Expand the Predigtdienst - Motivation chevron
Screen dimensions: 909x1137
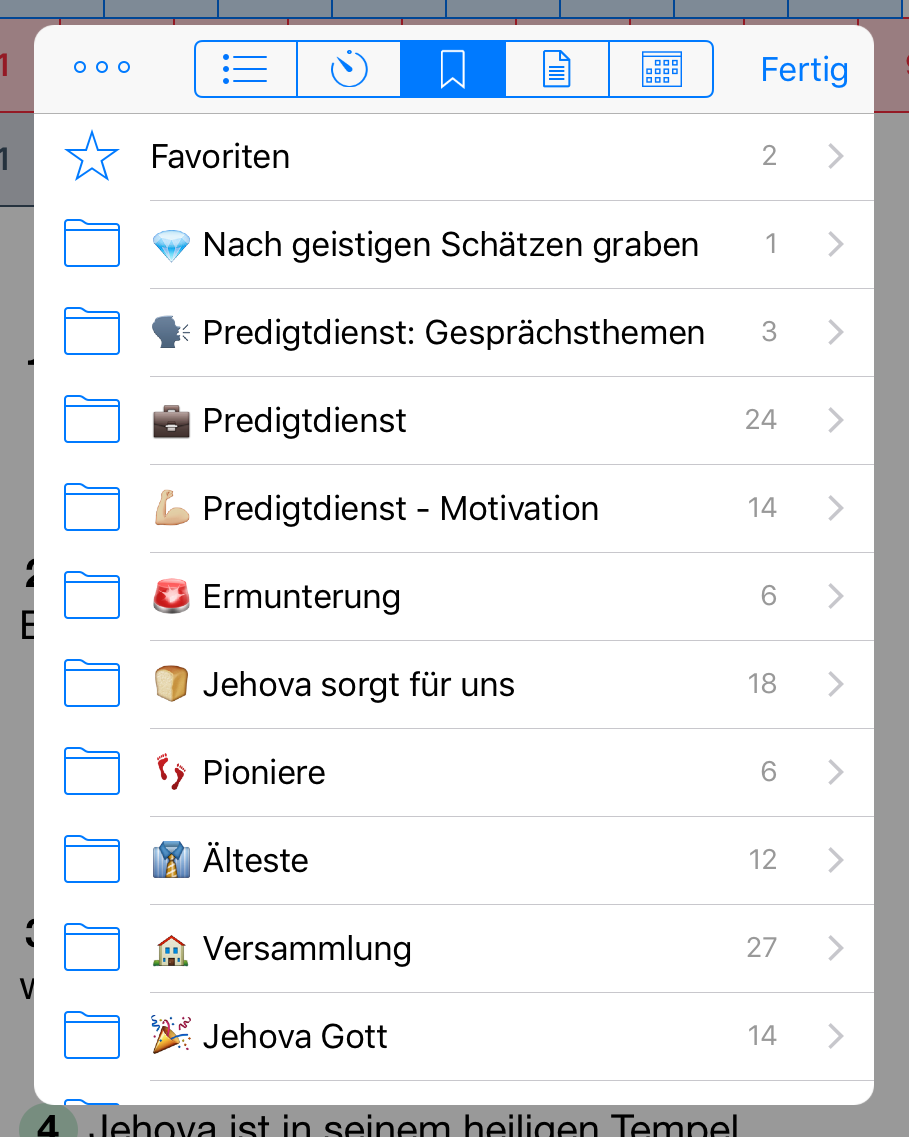pos(836,509)
